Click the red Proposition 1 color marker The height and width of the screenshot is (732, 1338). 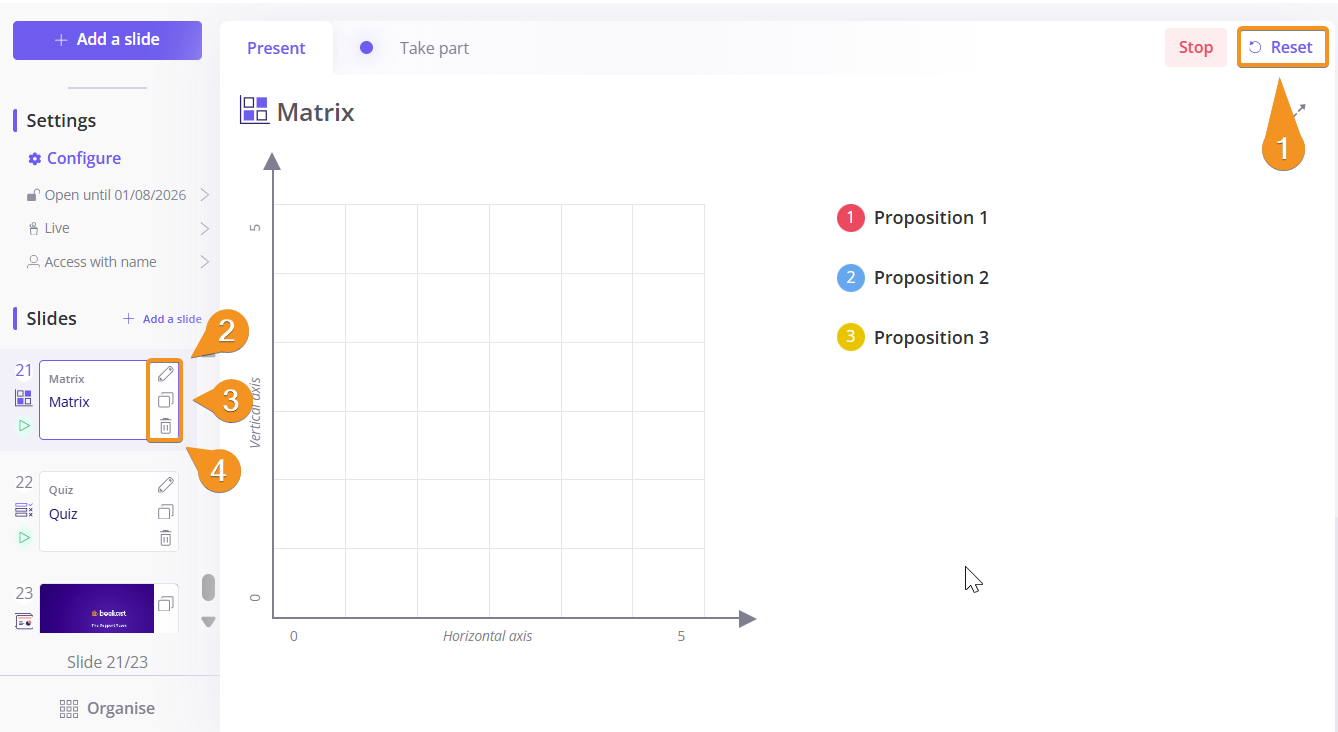click(x=850, y=218)
